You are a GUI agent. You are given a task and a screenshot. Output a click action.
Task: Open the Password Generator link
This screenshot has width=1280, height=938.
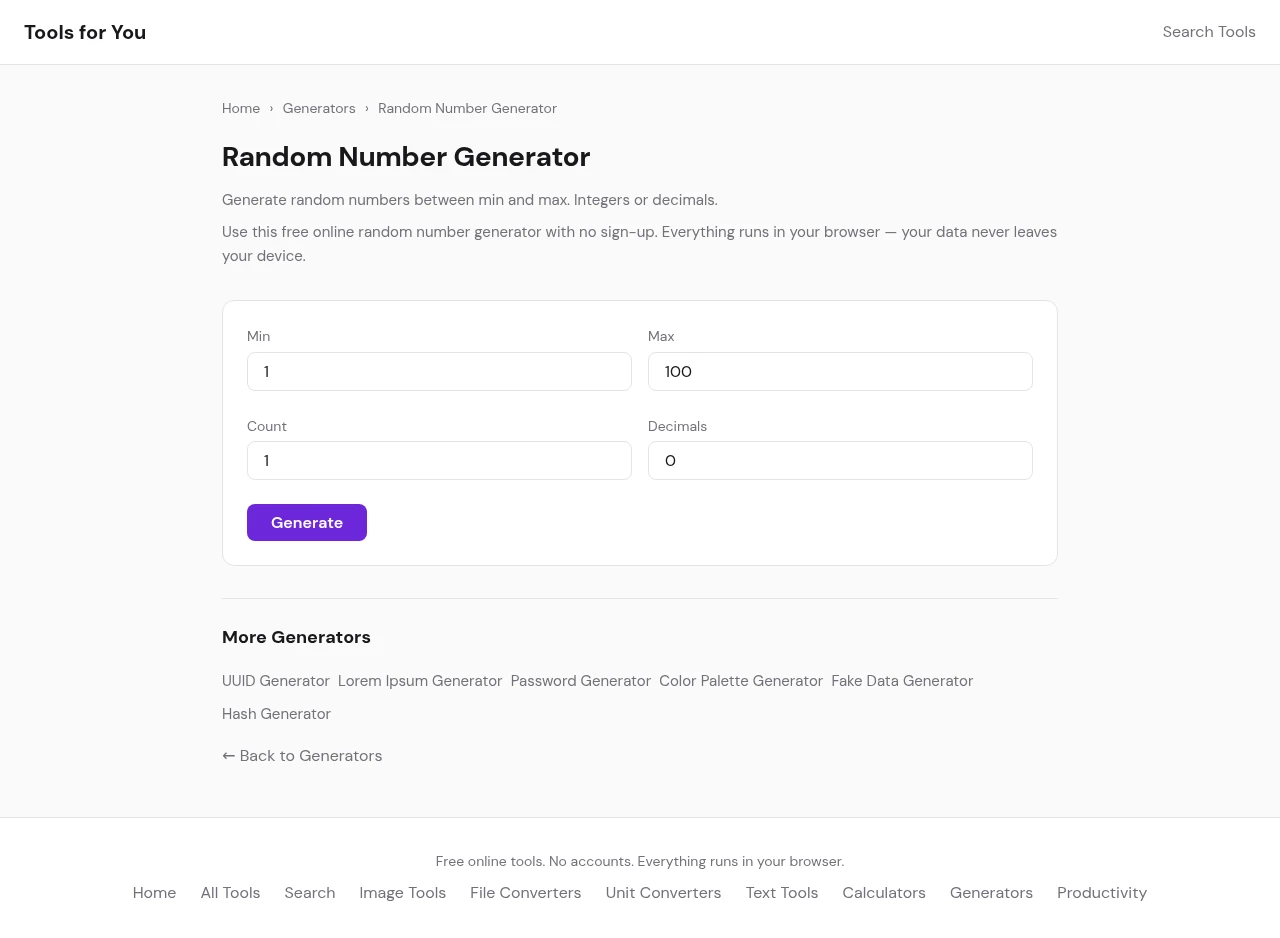click(x=581, y=681)
